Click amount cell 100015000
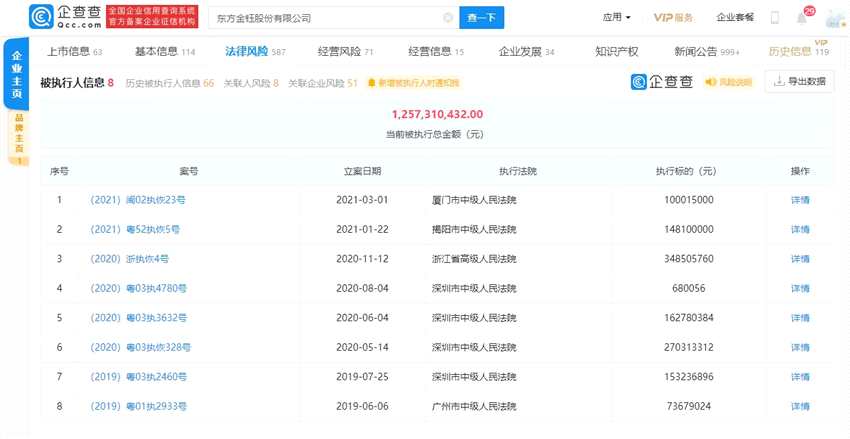This screenshot has width=850, height=439. point(688,200)
